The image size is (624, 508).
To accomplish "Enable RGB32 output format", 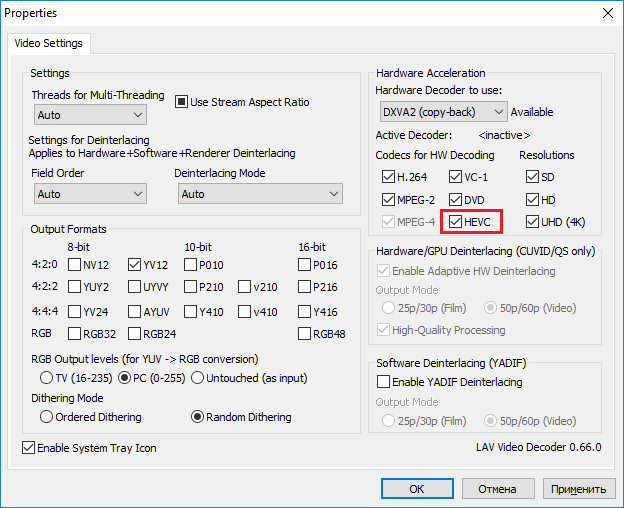I will pyautogui.click(x=74, y=334).
